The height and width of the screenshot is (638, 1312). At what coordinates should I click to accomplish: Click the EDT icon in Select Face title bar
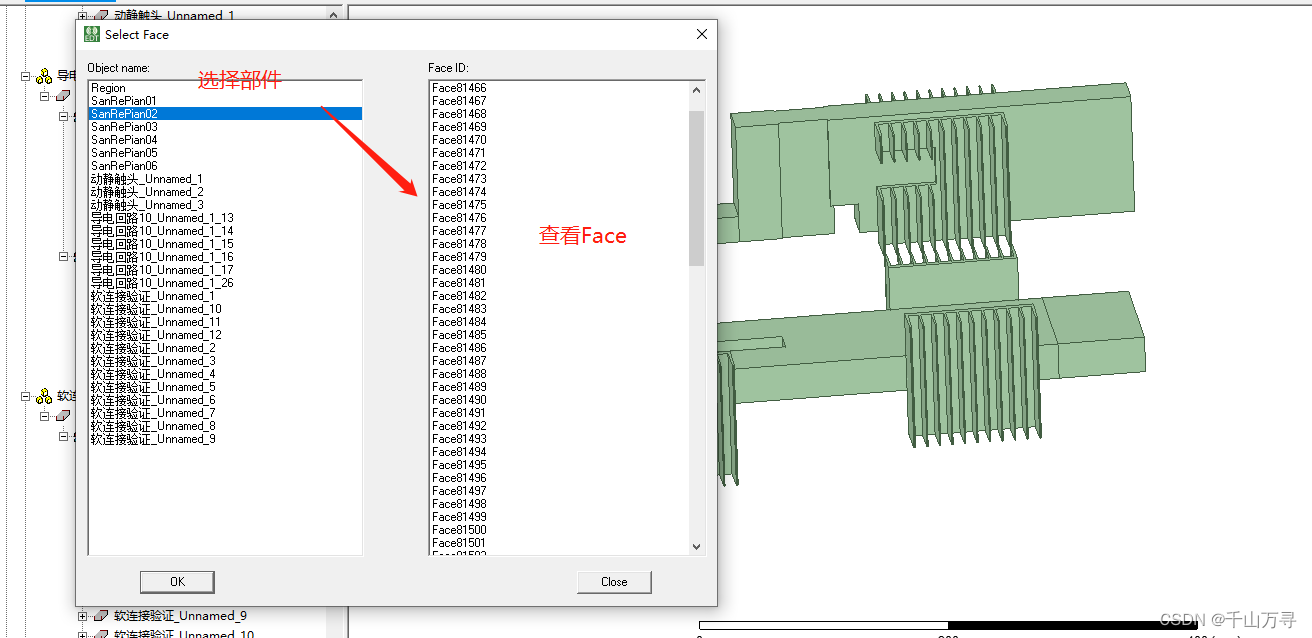90,34
